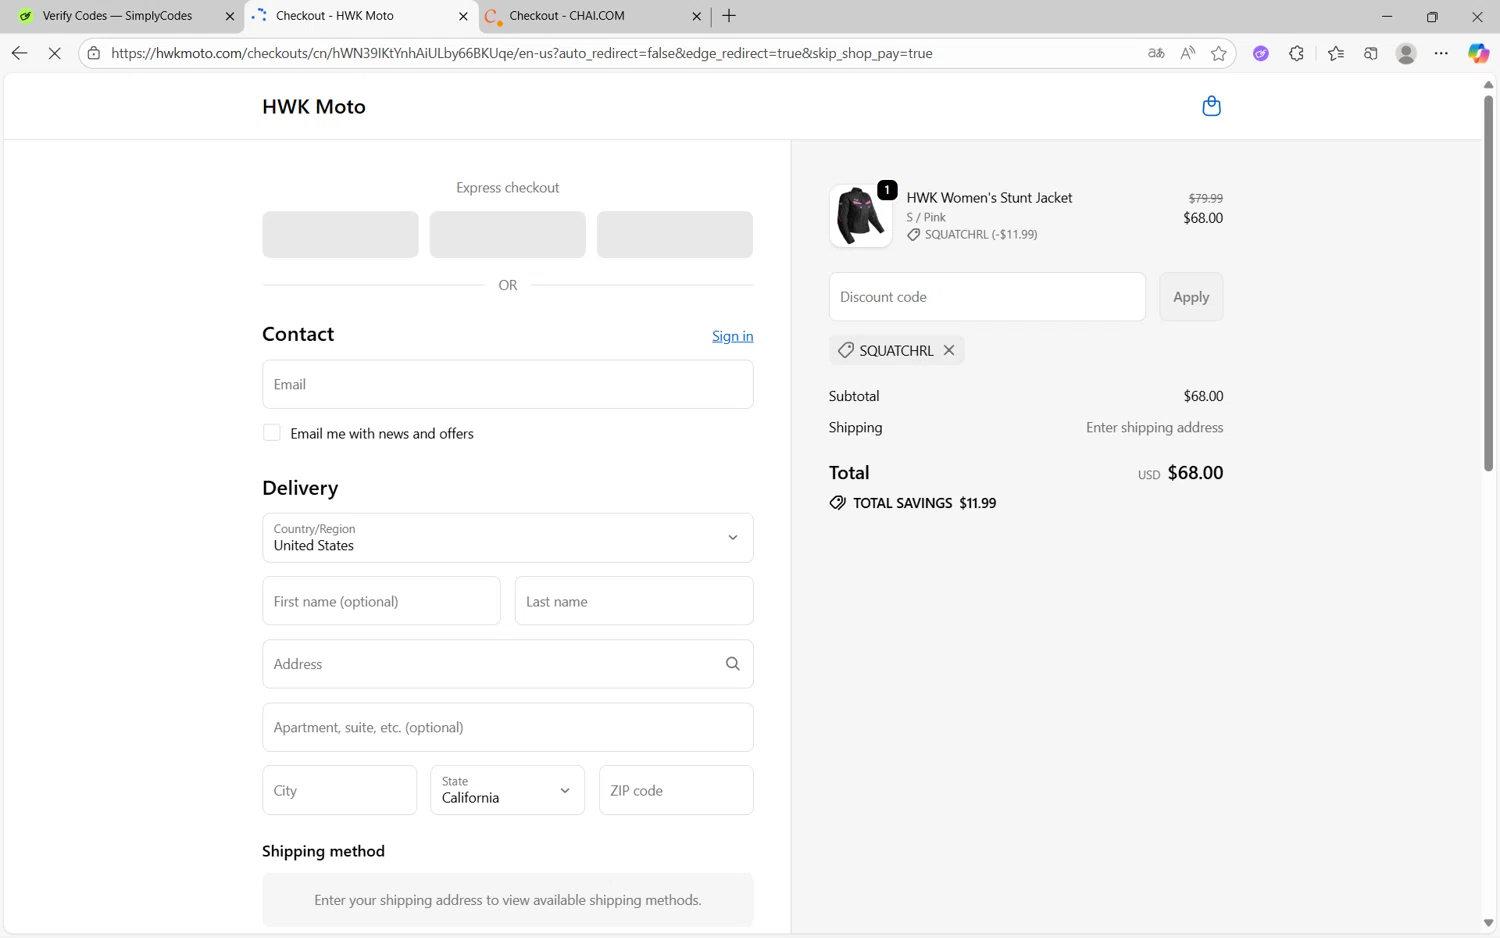Switch to Checkout CHAI.COM tab

coord(594,16)
